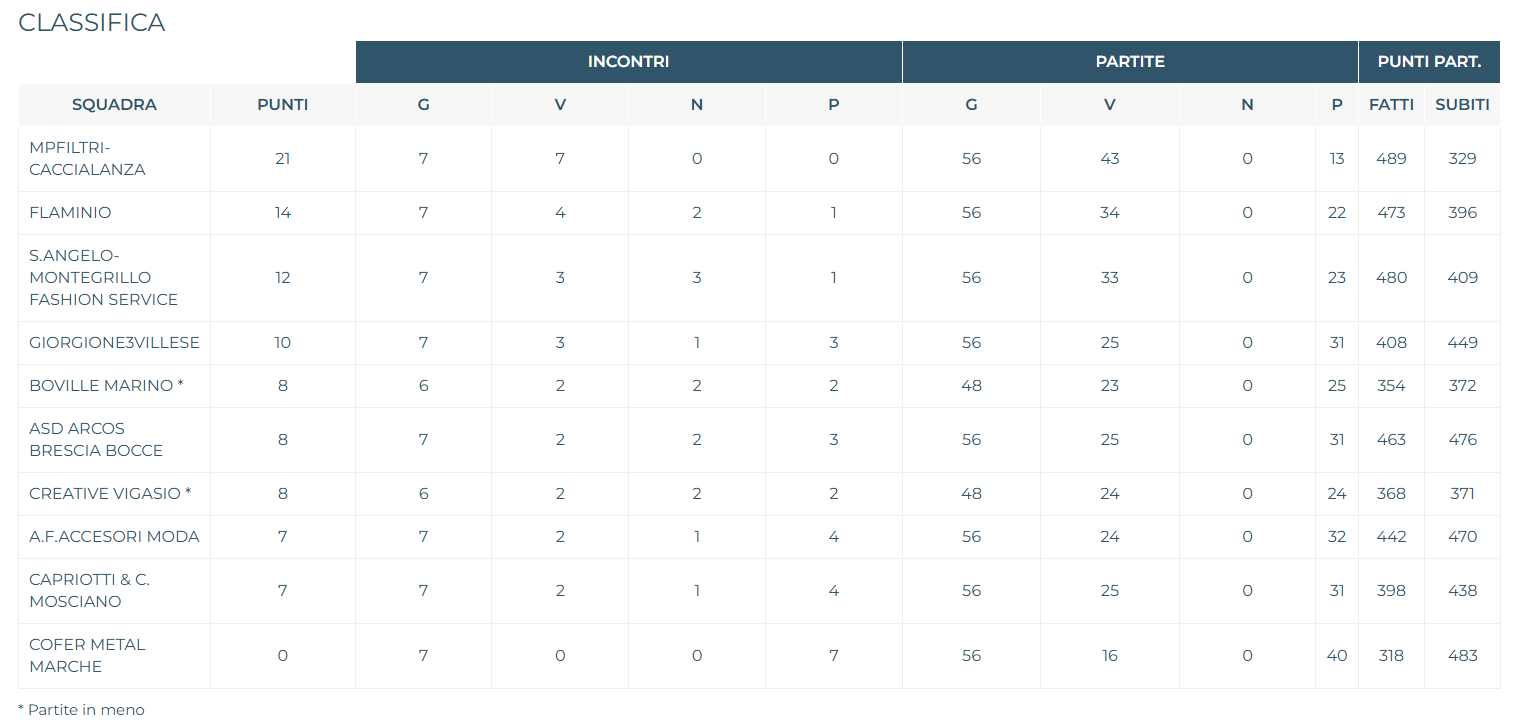Click partite won value 23 for BOVILLE MARINO
Viewport: 1537px width, 727px height.
[x=1110, y=386]
